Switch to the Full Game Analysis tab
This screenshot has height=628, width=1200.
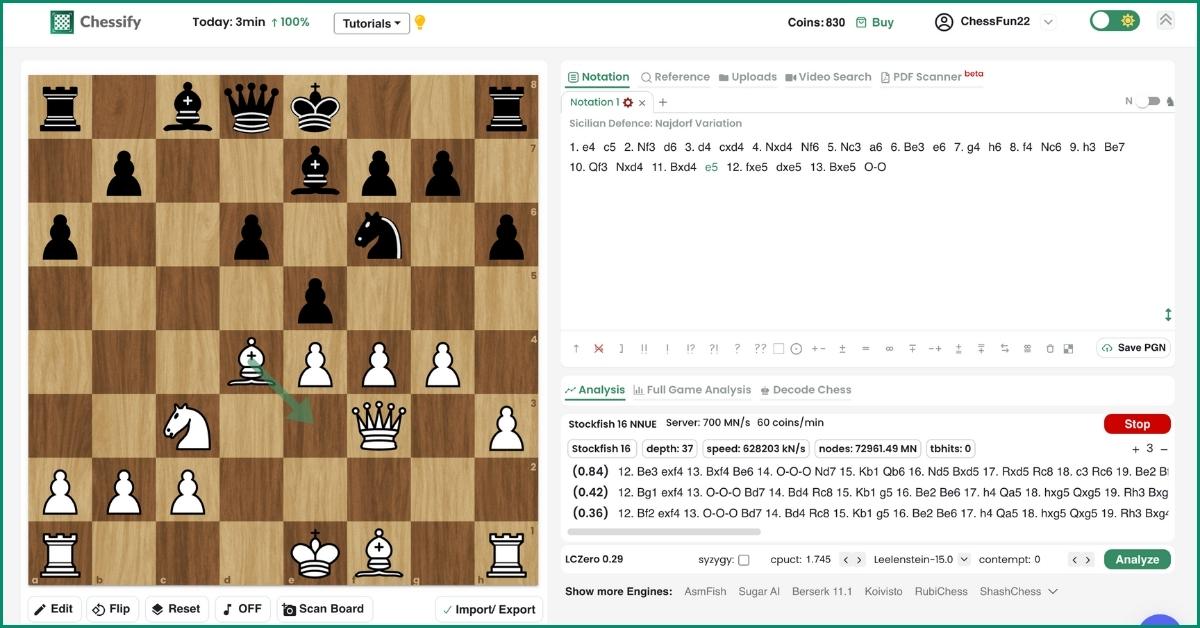691,390
